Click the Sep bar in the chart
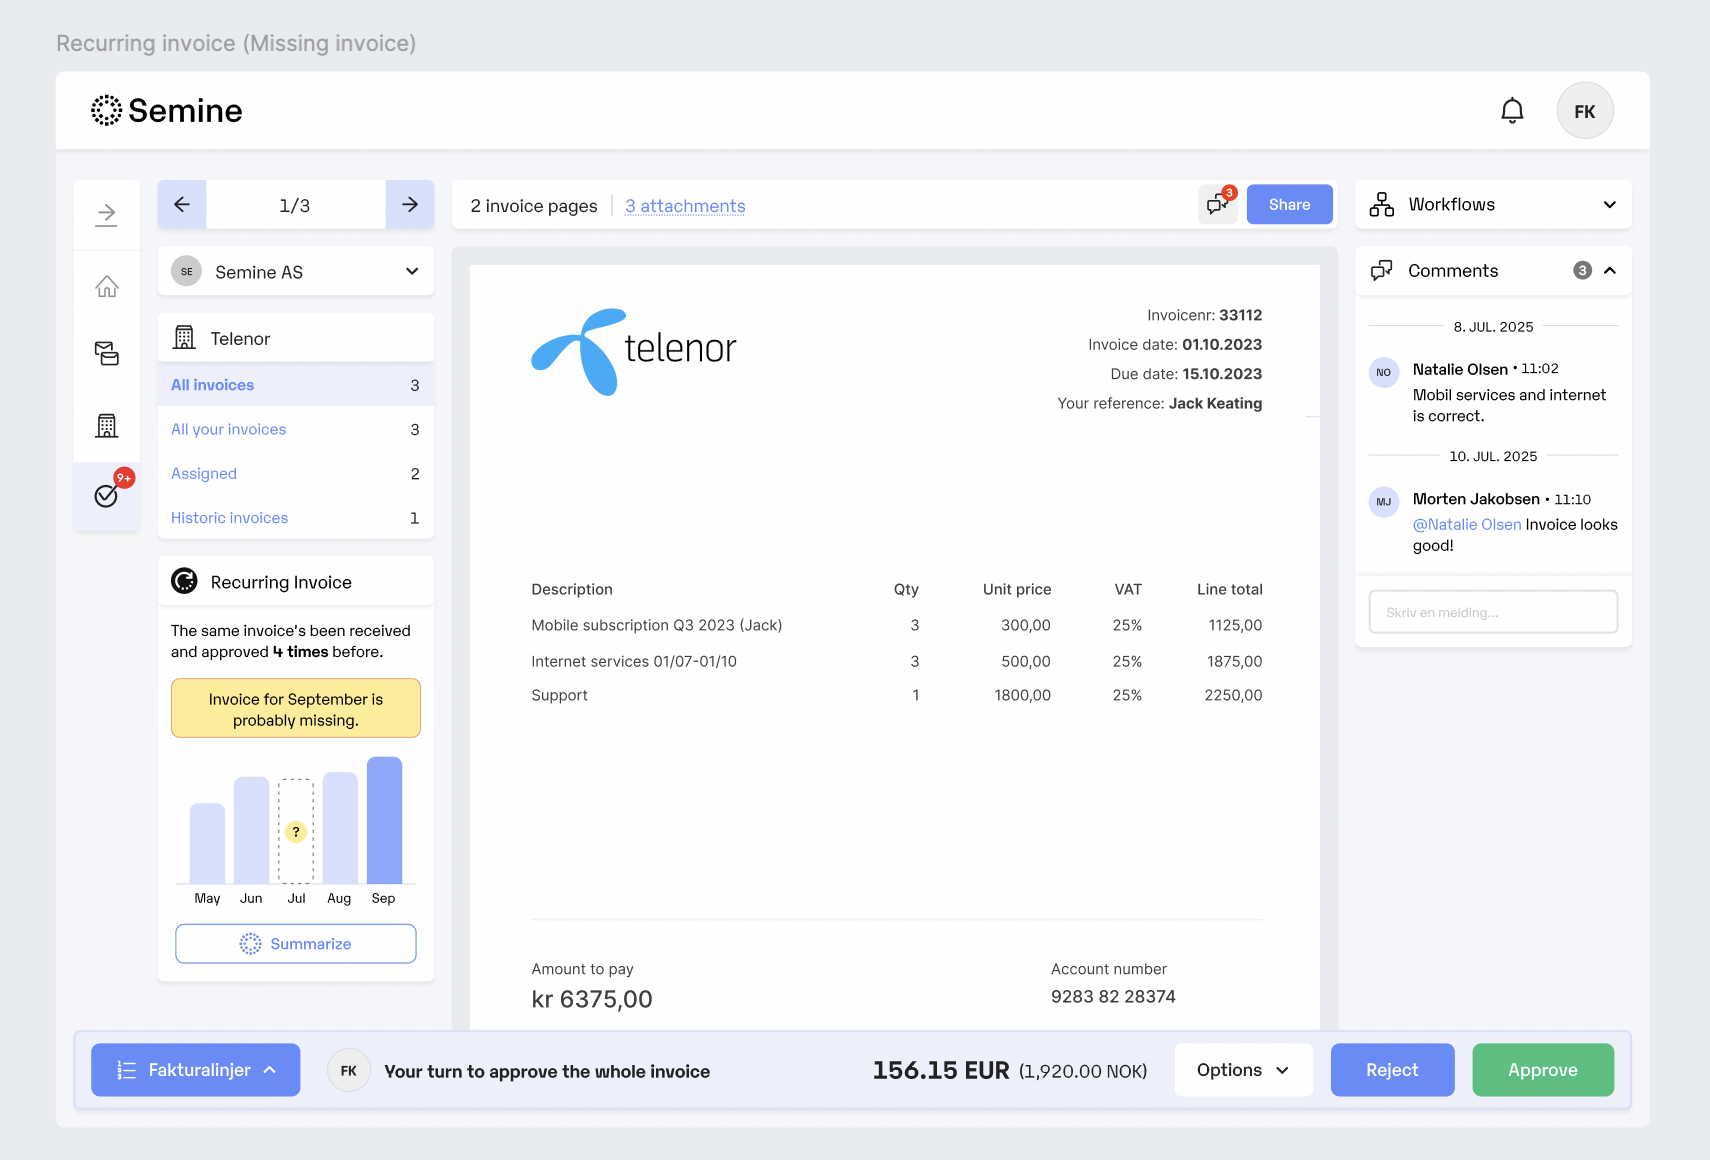 click(385, 820)
